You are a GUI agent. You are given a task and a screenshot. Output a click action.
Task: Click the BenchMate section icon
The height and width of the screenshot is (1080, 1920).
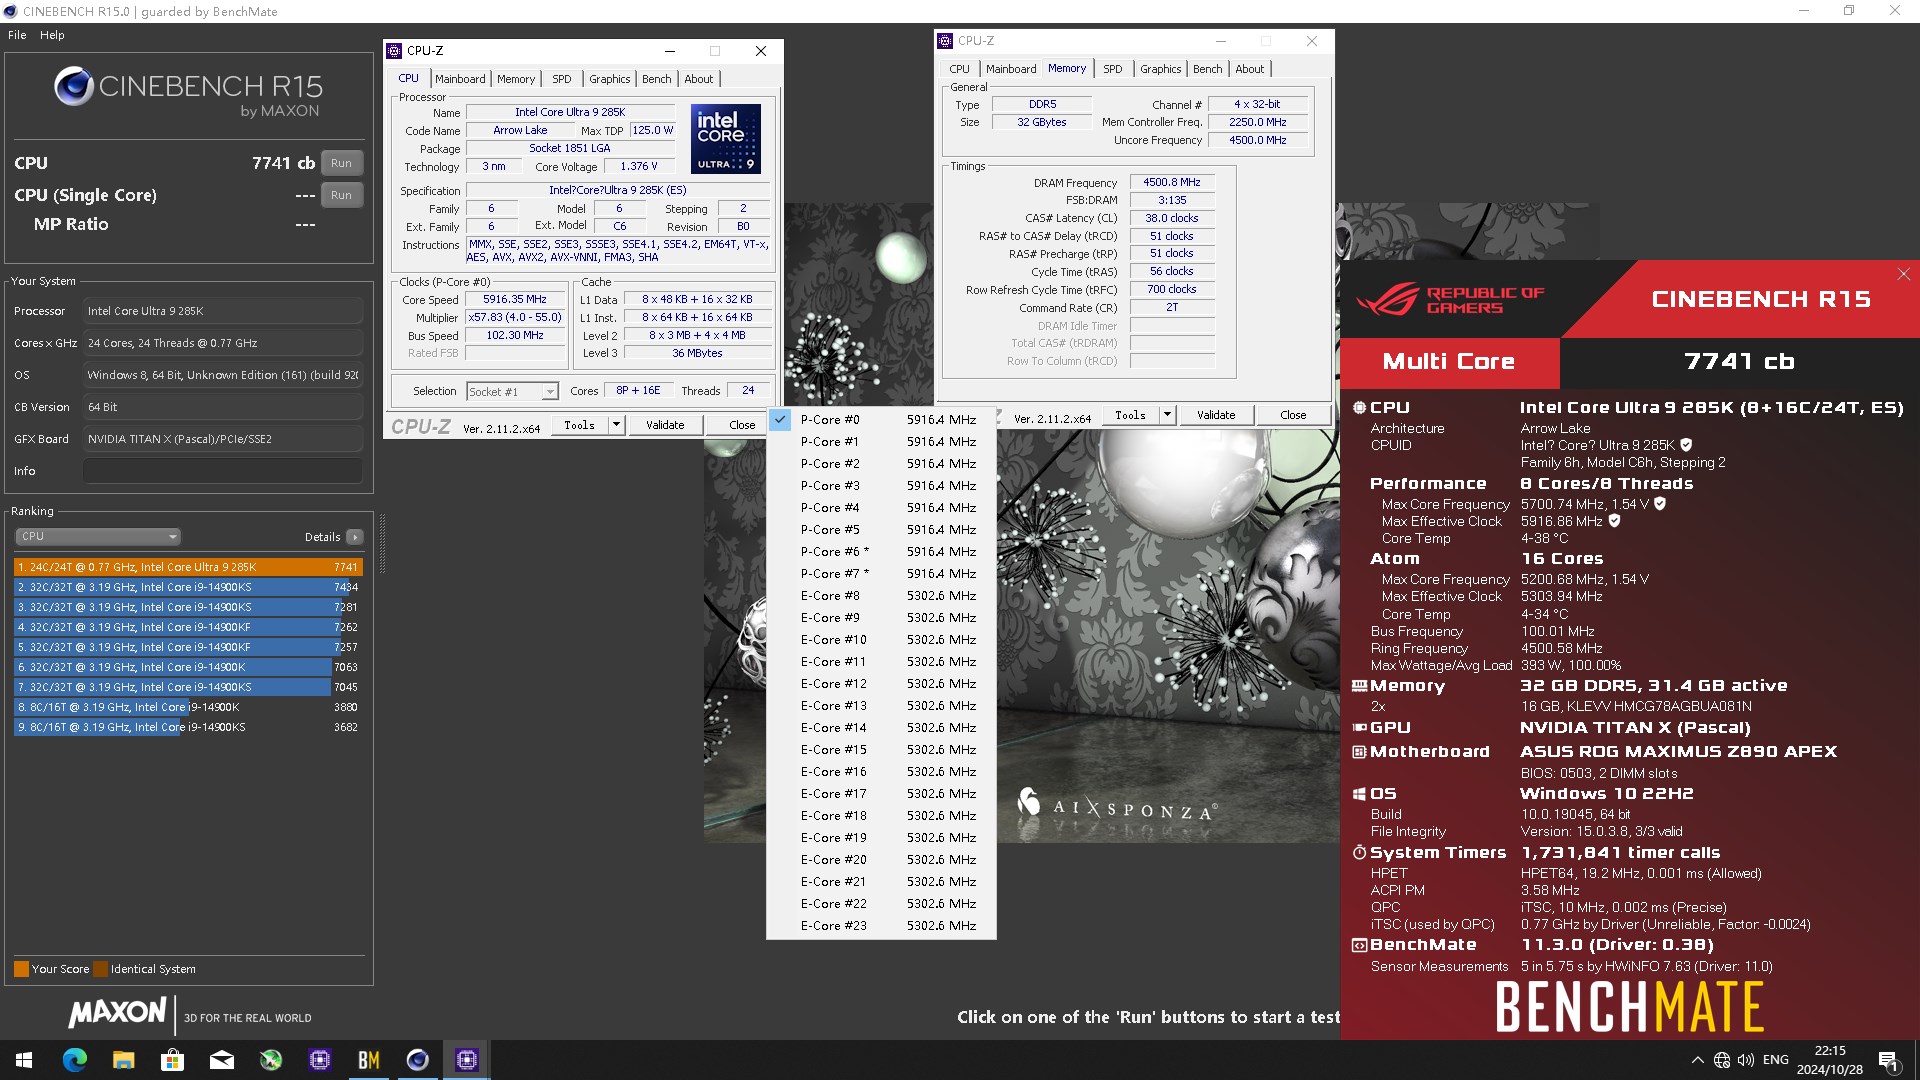point(1359,945)
